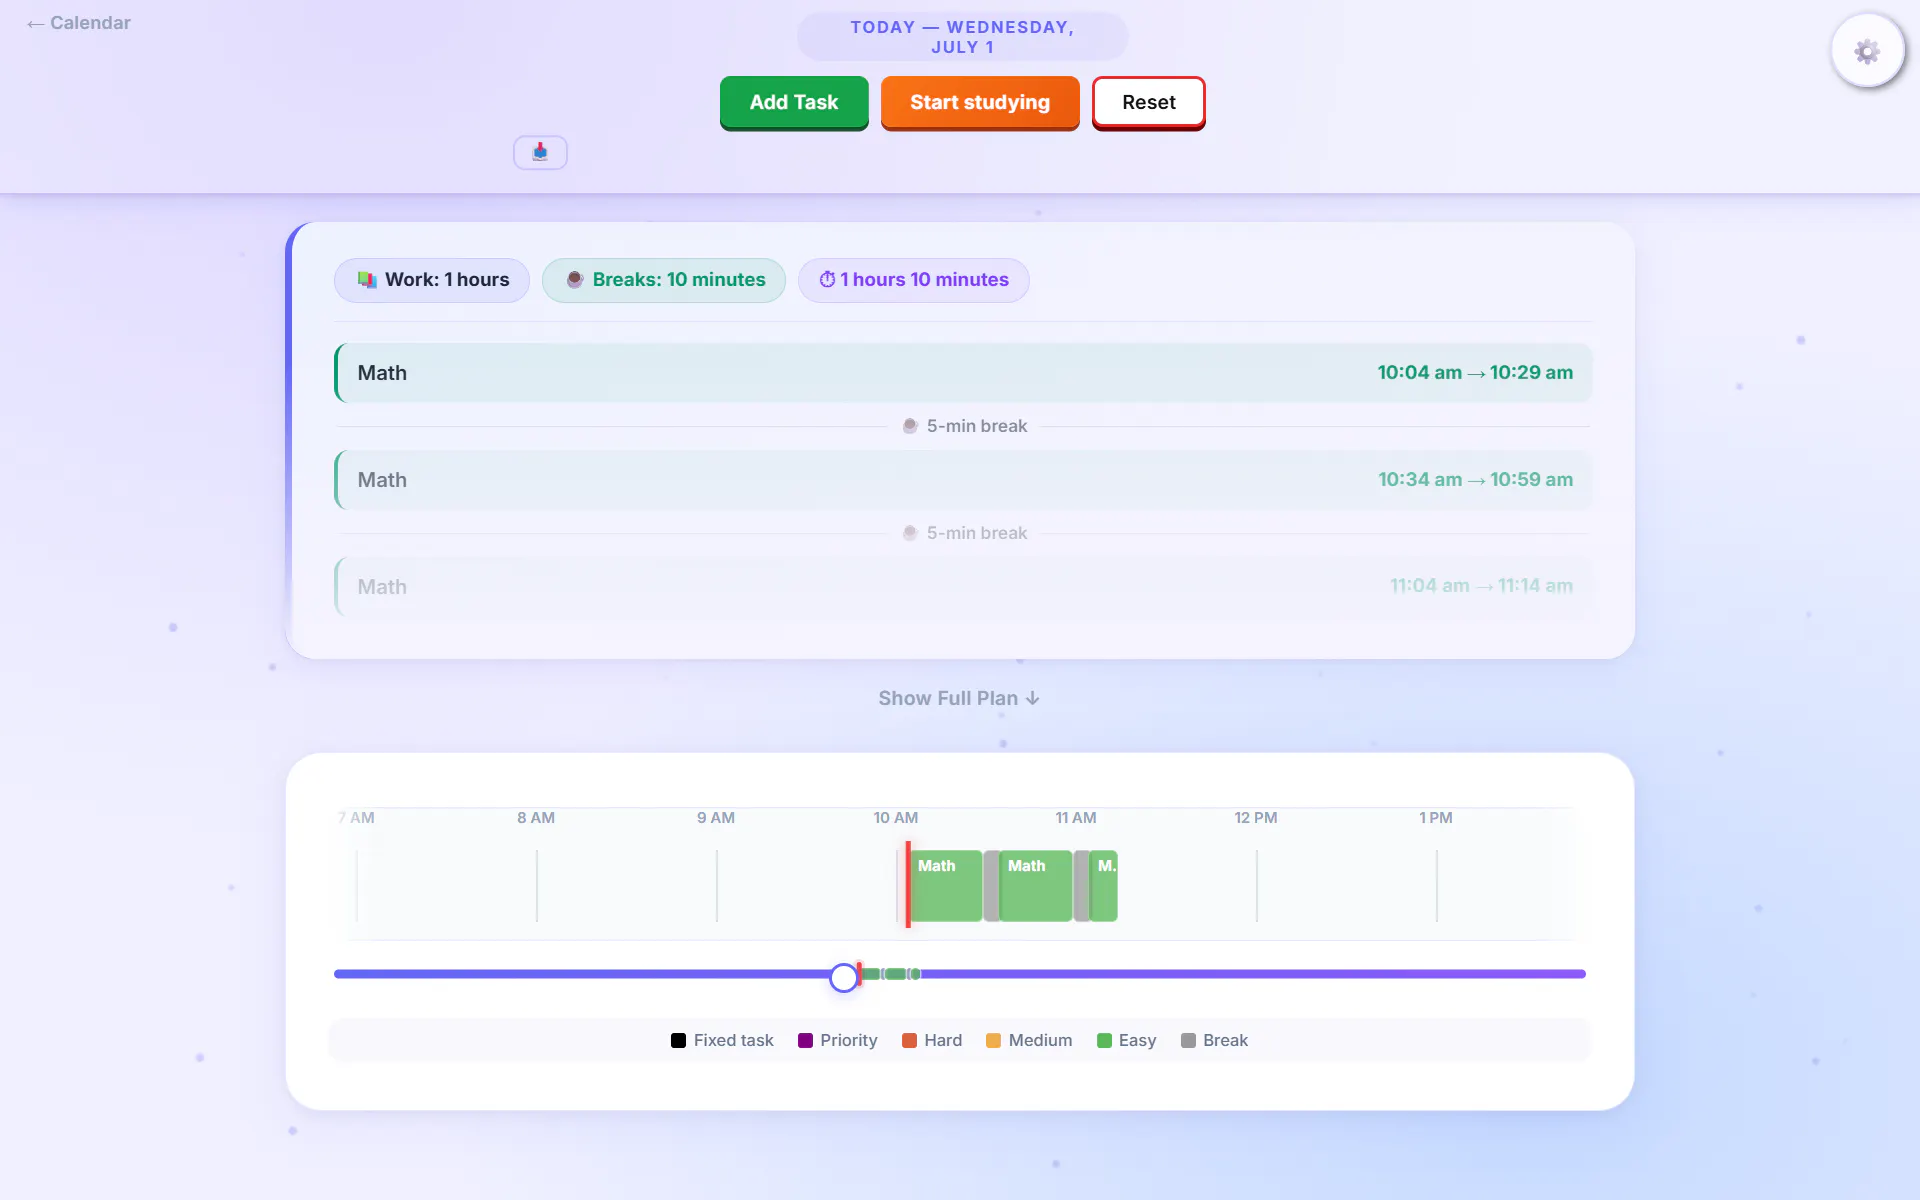Click the purple Priority legend swatch
The image size is (1920, 1200).
click(805, 1041)
